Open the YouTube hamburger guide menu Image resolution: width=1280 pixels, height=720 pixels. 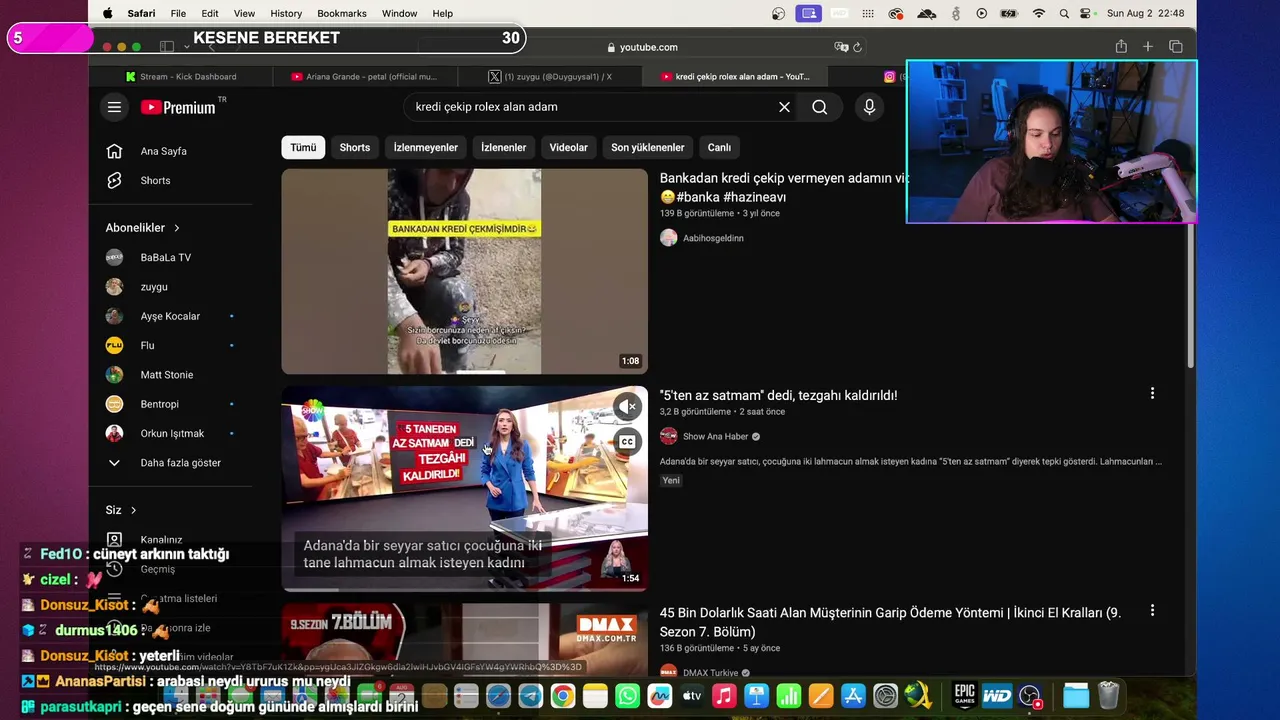115,107
